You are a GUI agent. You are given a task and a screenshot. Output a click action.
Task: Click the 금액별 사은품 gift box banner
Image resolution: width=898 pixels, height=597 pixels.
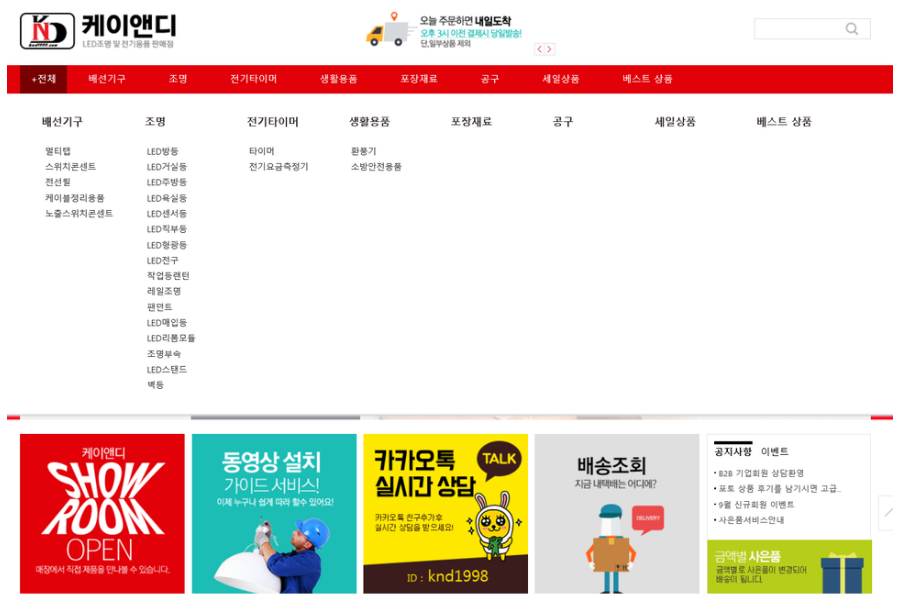click(x=789, y=567)
